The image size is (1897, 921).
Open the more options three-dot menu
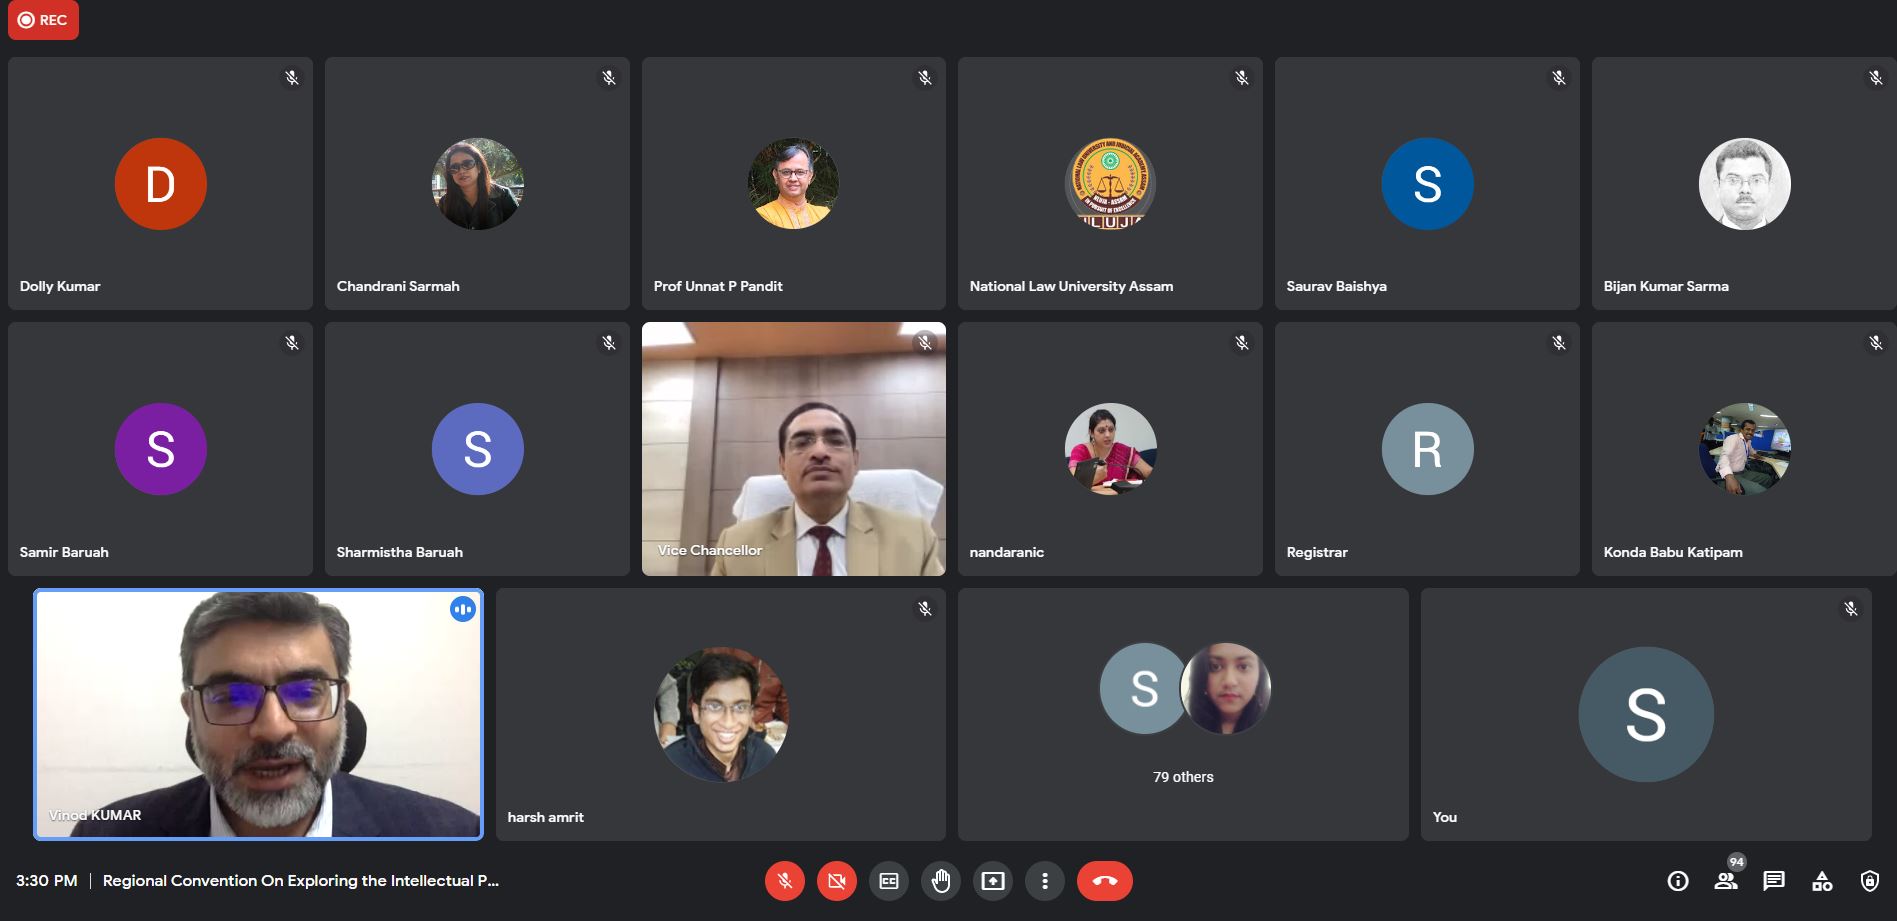[x=1045, y=881]
